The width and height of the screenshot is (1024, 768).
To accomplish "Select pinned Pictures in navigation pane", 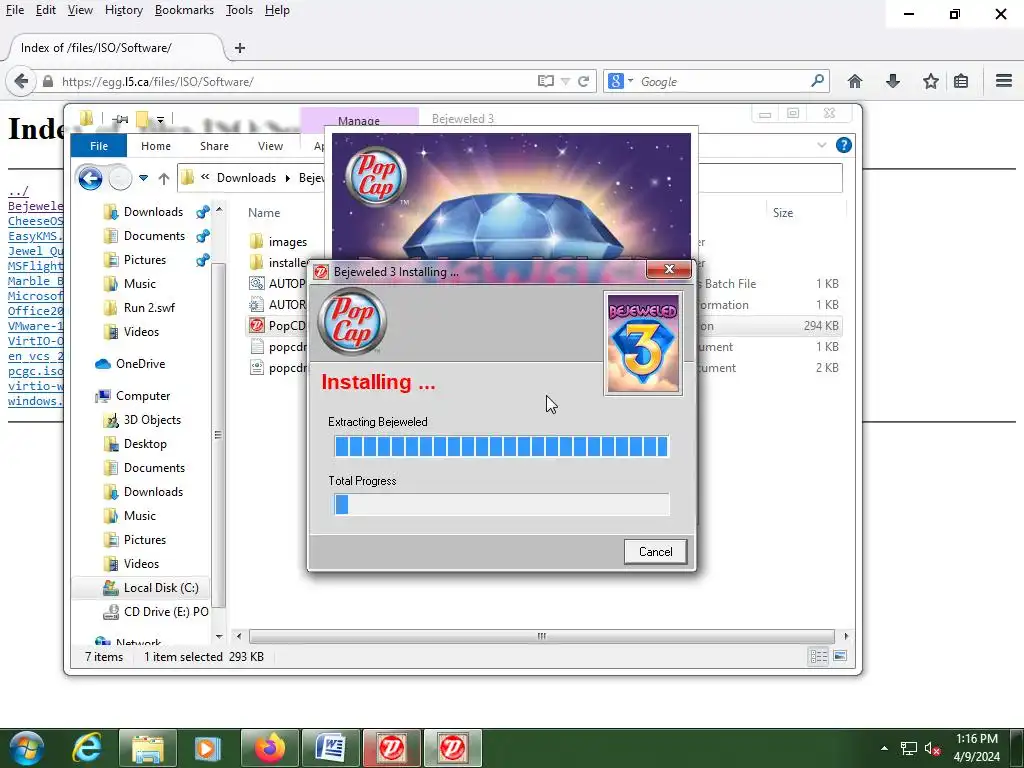I will [x=144, y=260].
